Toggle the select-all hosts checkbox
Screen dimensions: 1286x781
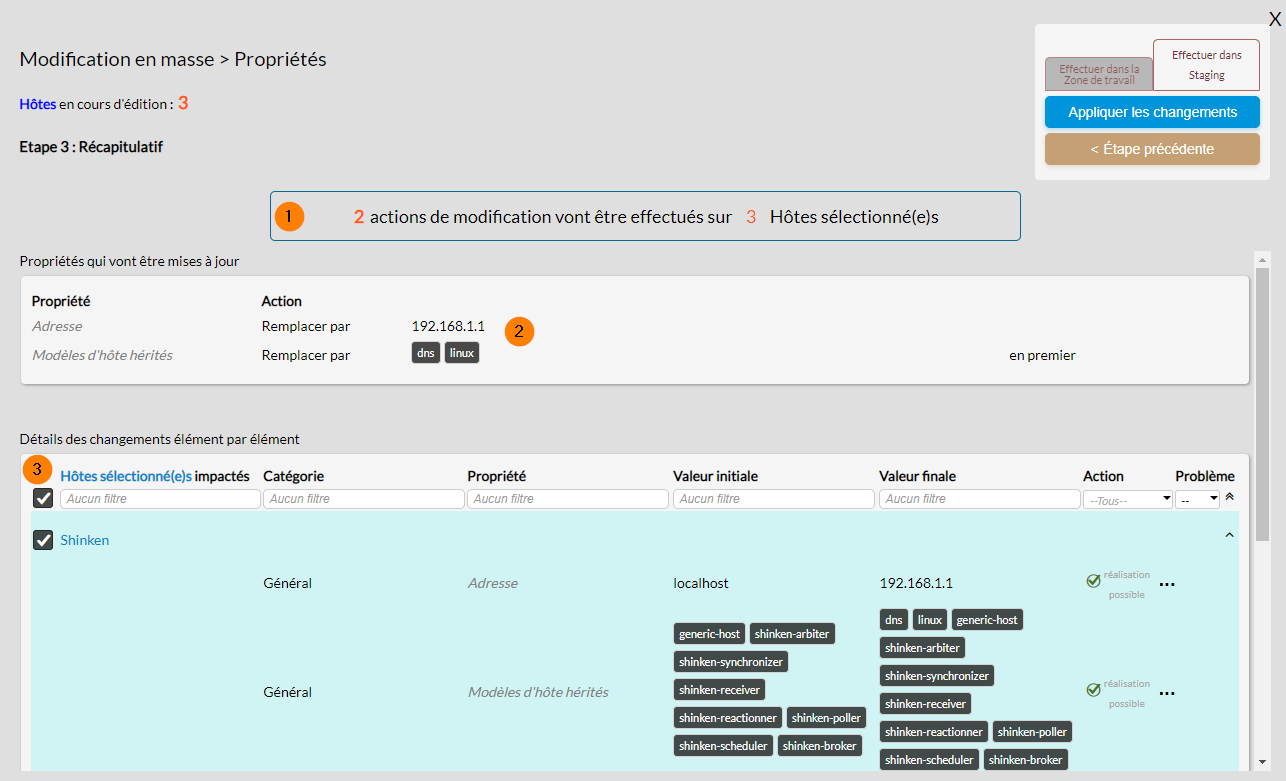(43, 498)
